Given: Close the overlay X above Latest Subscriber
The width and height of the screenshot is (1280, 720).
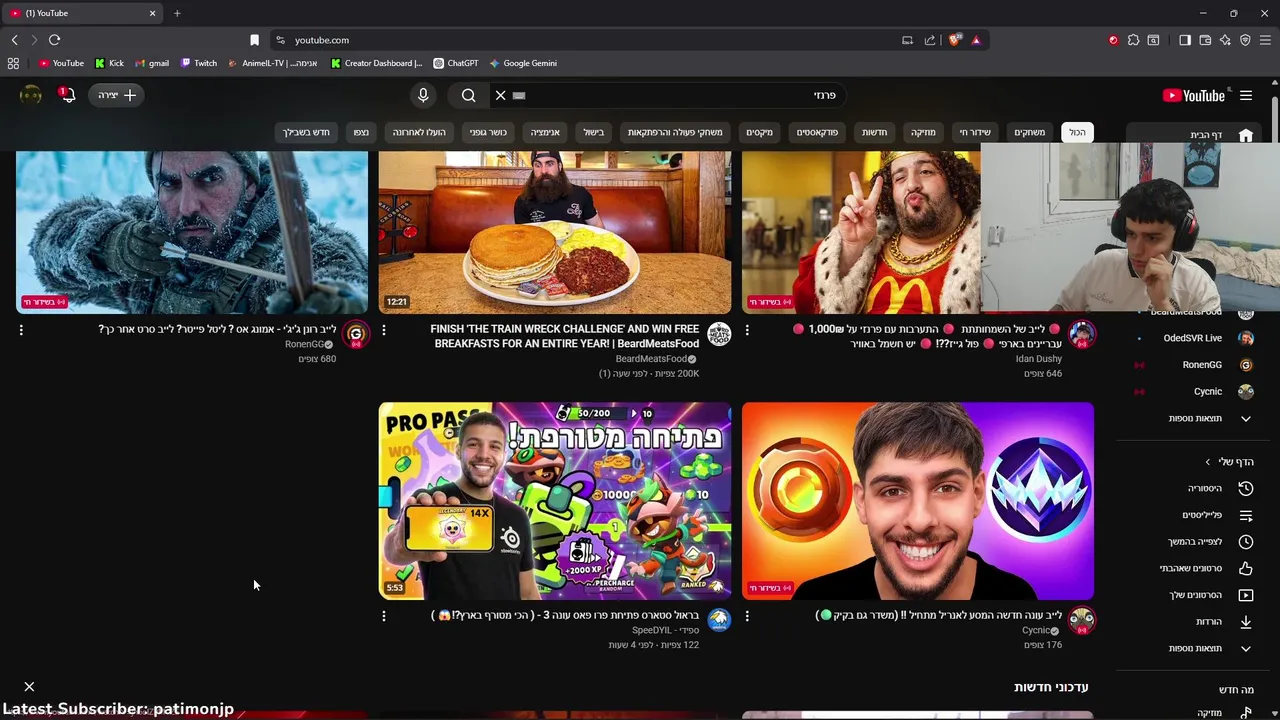Looking at the screenshot, I should [x=29, y=687].
